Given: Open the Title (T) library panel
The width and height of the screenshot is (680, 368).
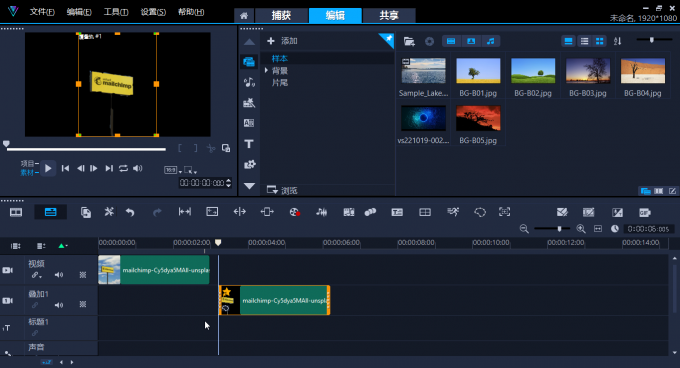Looking at the screenshot, I should click(x=249, y=144).
